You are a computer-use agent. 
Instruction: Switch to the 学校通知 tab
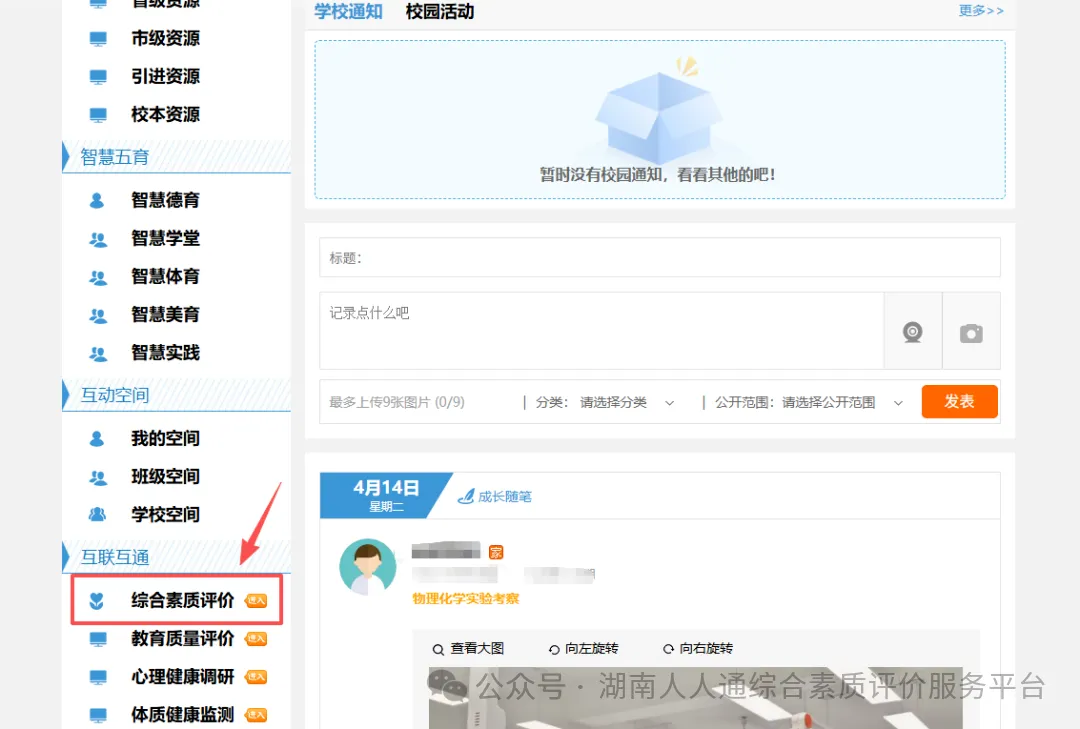347,11
